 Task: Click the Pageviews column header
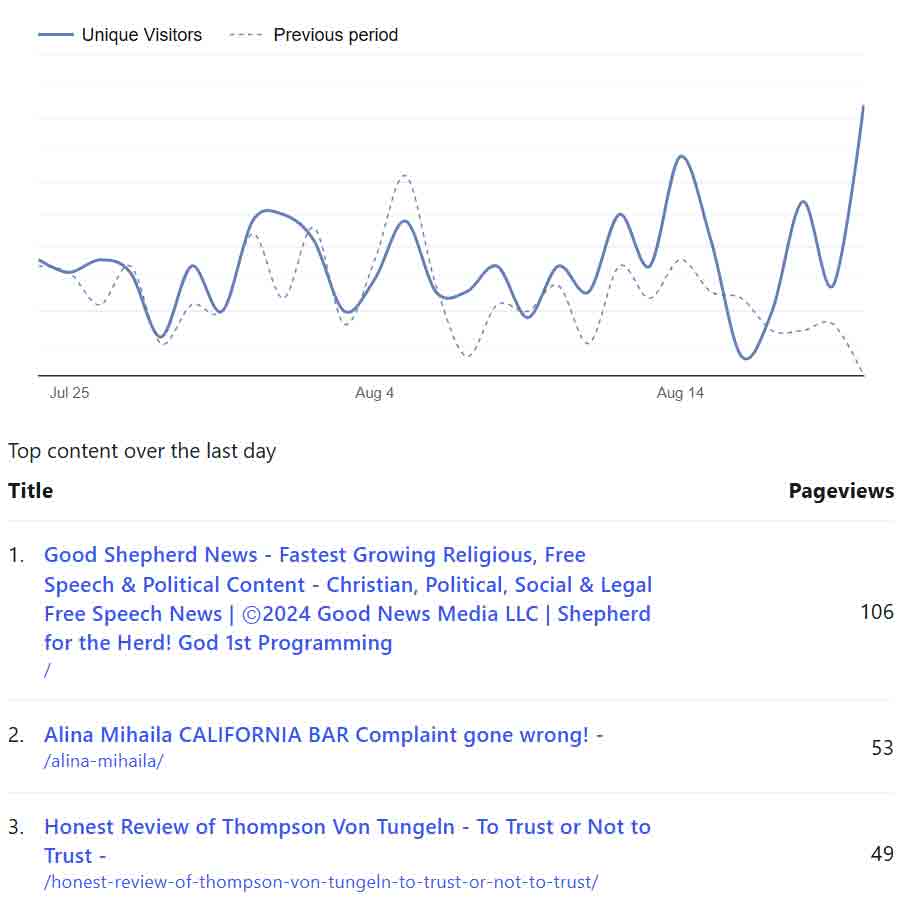tap(841, 490)
